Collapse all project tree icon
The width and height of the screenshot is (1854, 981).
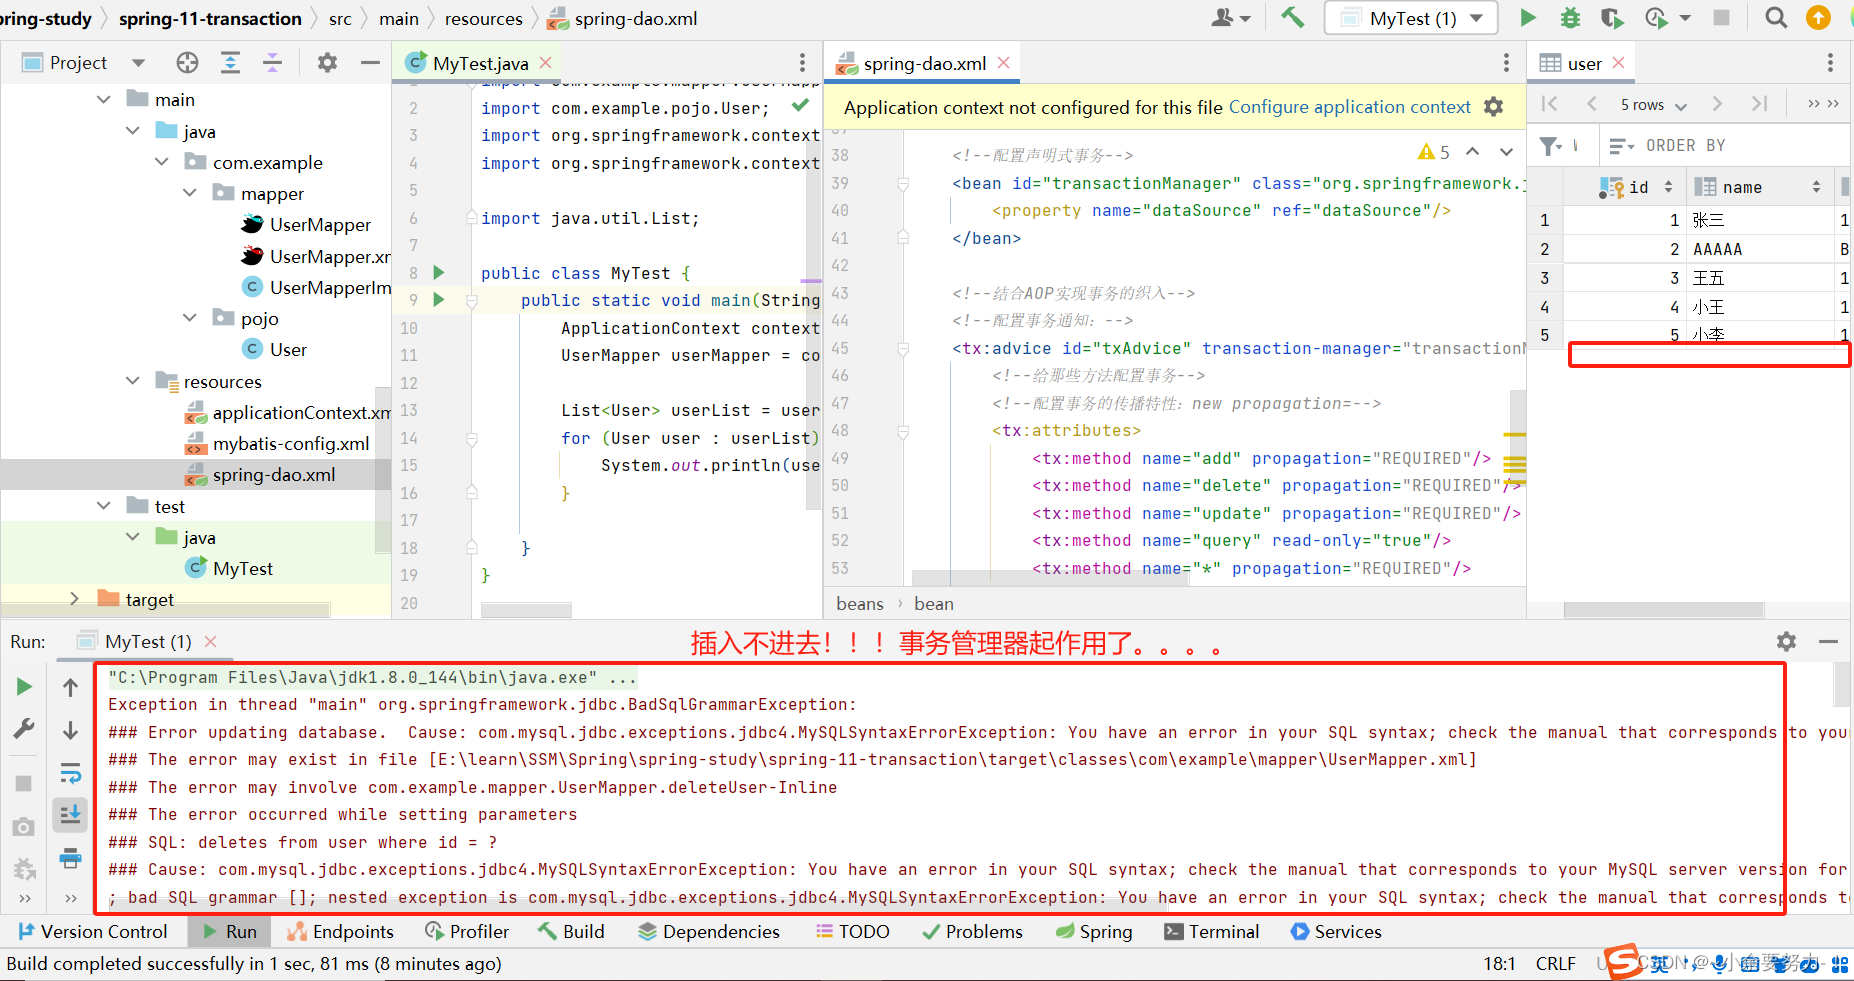point(272,63)
